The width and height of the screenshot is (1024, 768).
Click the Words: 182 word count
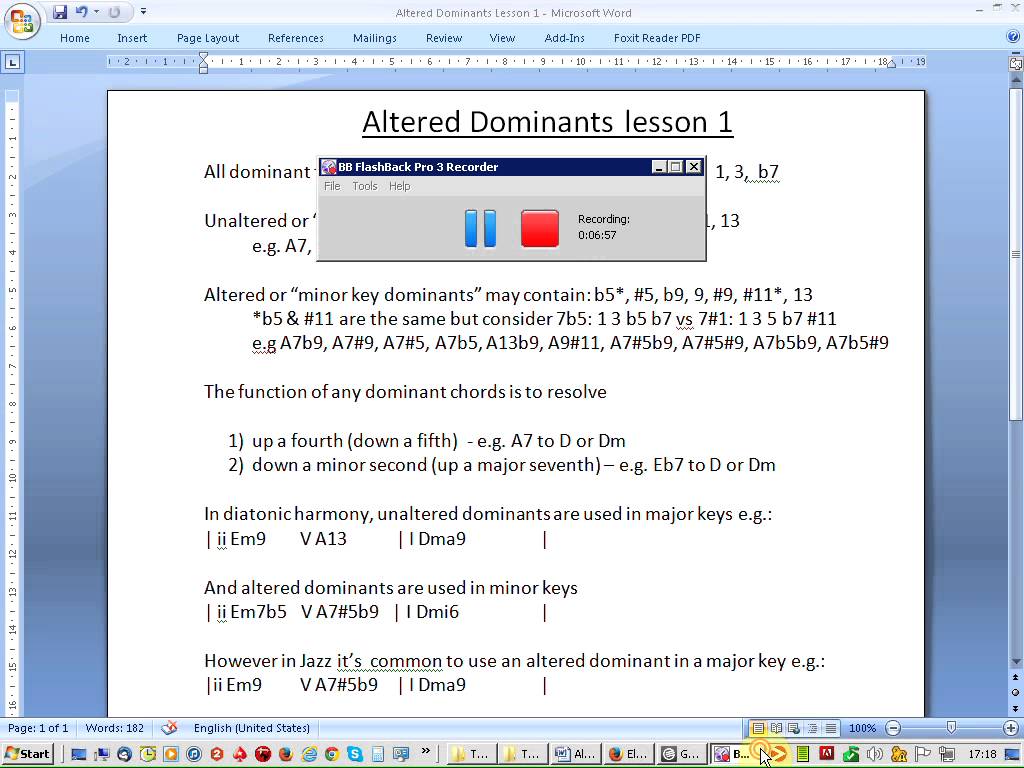click(114, 728)
